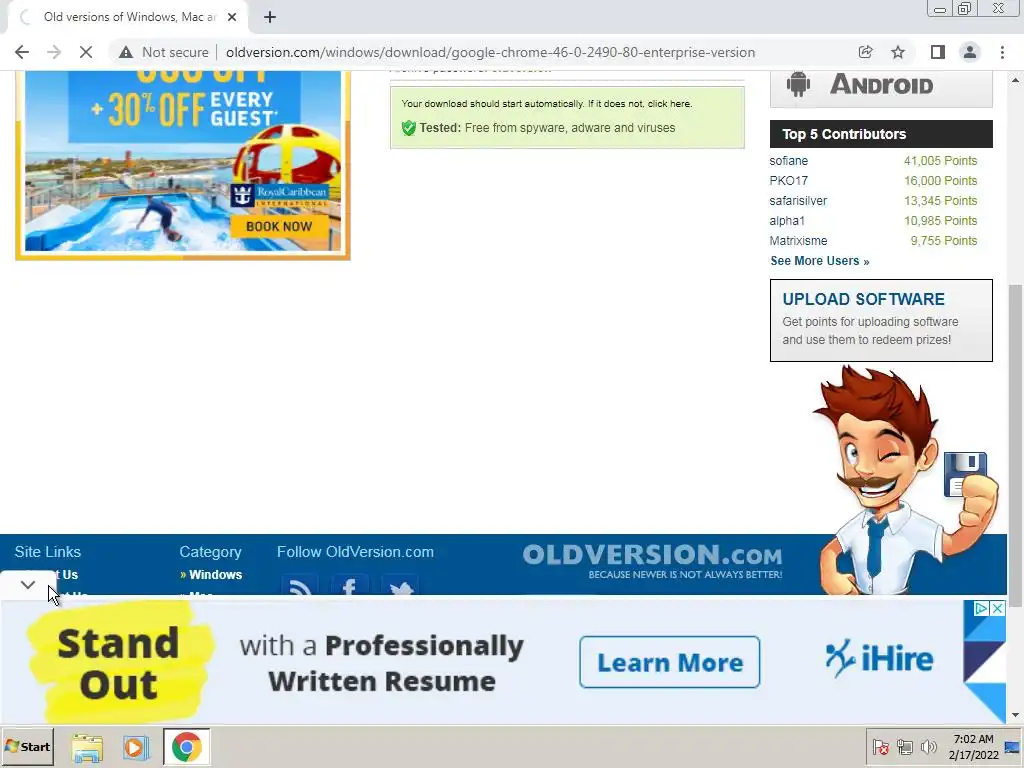Click 41,005 Points for sofiane

[940, 161]
